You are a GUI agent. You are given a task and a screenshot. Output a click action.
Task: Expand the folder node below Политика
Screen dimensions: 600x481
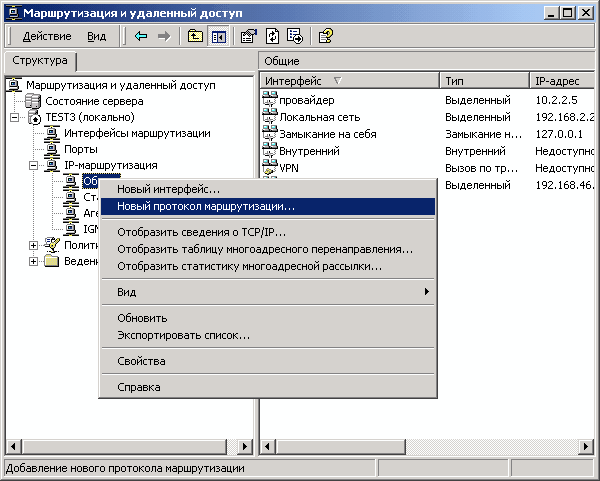(33, 261)
